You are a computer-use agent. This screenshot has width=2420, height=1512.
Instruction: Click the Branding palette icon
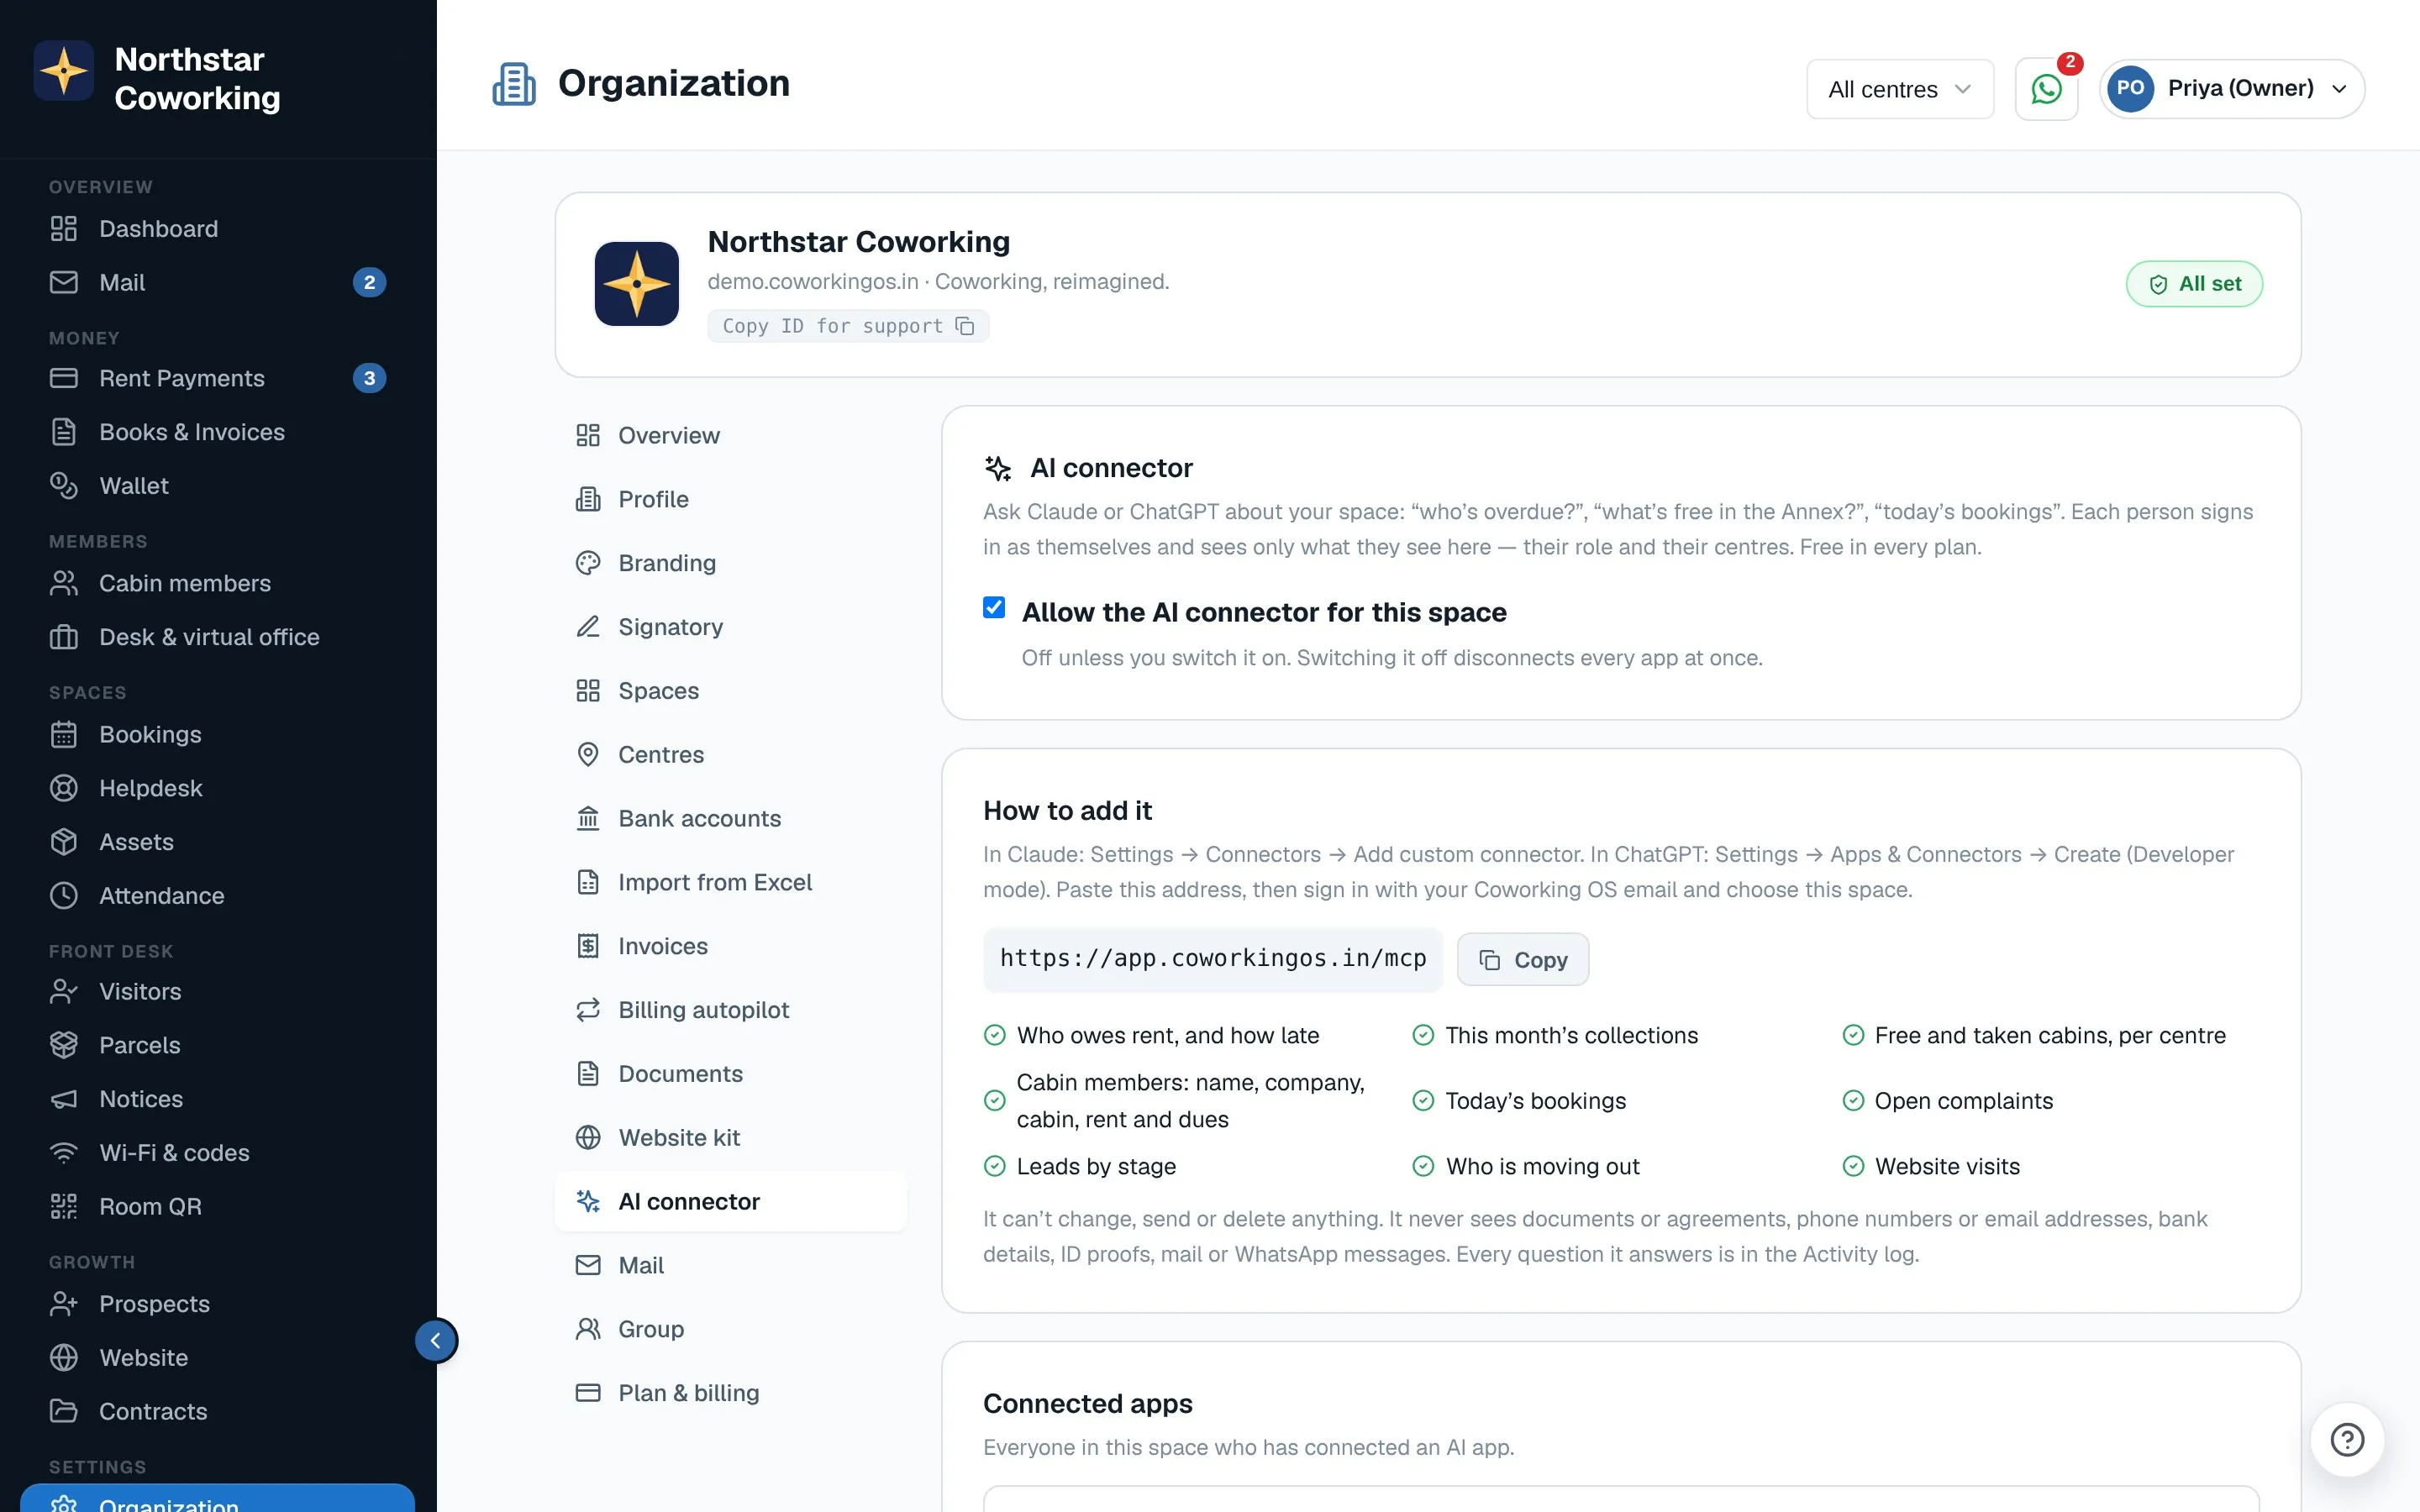588,563
